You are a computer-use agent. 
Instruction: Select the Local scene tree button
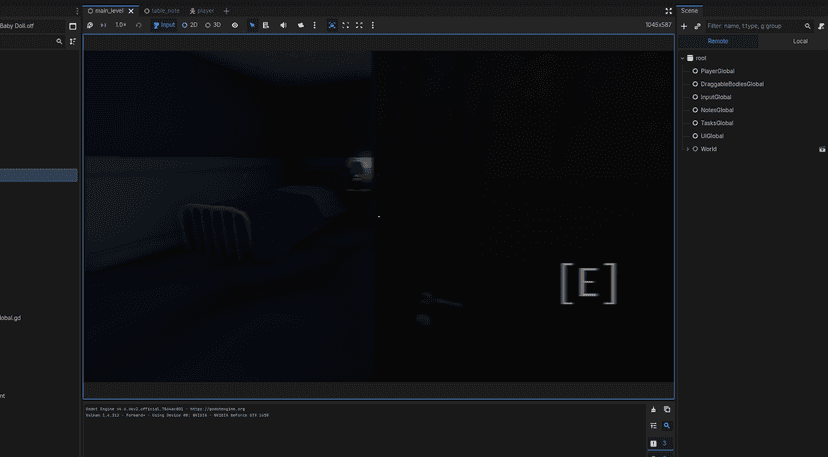tap(800, 41)
